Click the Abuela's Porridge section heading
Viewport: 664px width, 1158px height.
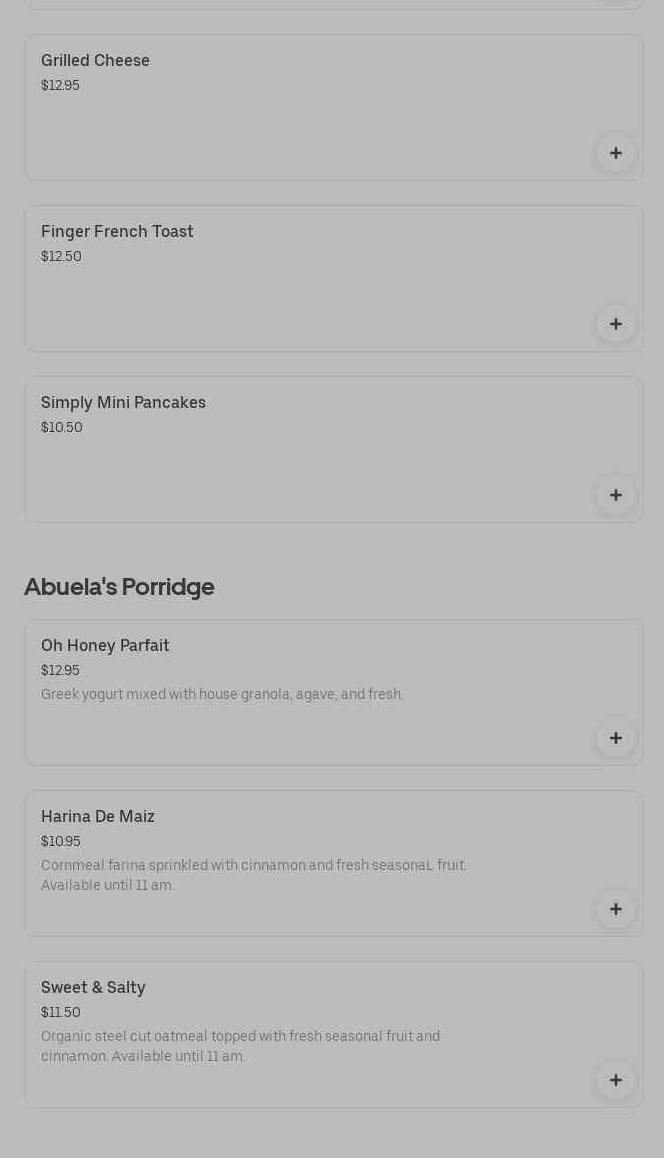(119, 587)
